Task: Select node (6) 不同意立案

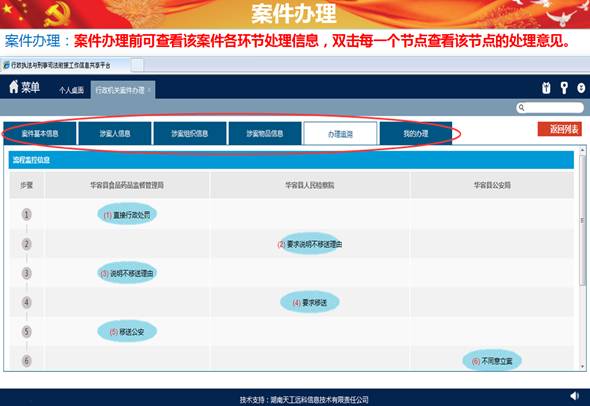Action: coord(492,361)
